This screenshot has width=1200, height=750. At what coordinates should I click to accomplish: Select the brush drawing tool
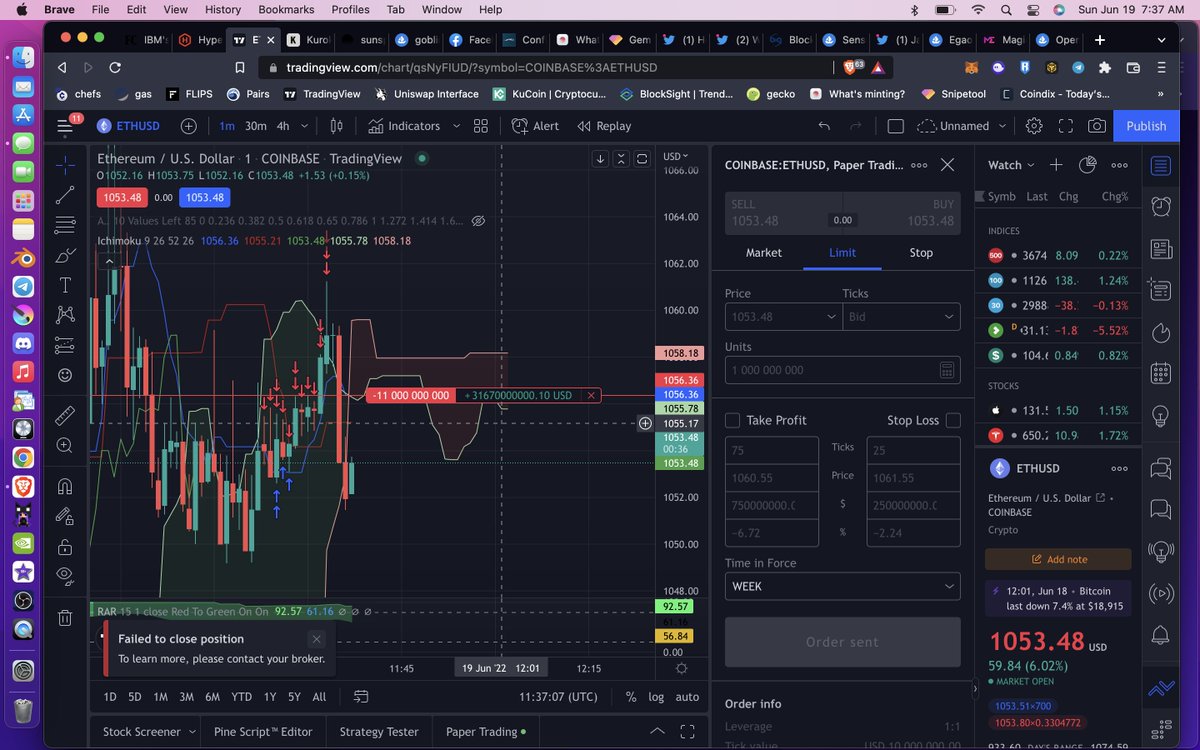click(65, 254)
